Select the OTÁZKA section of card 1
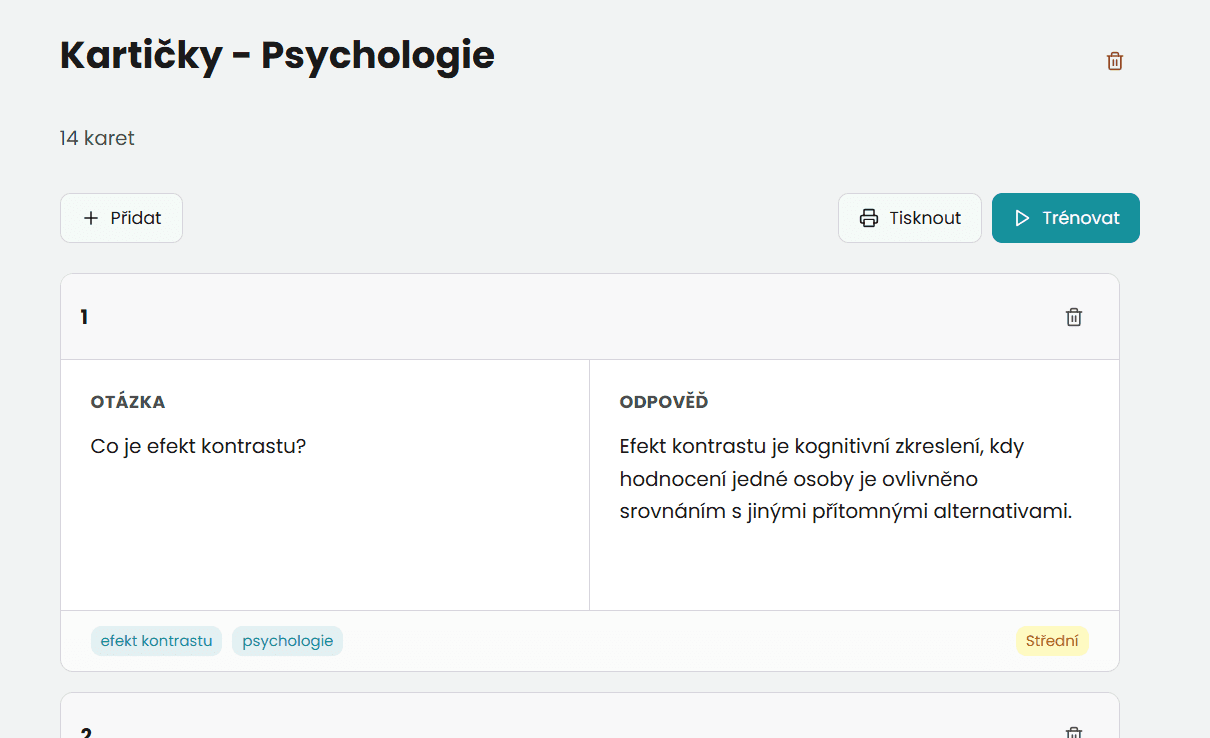Viewport: 1210px width, 738px height. coord(126,401)
